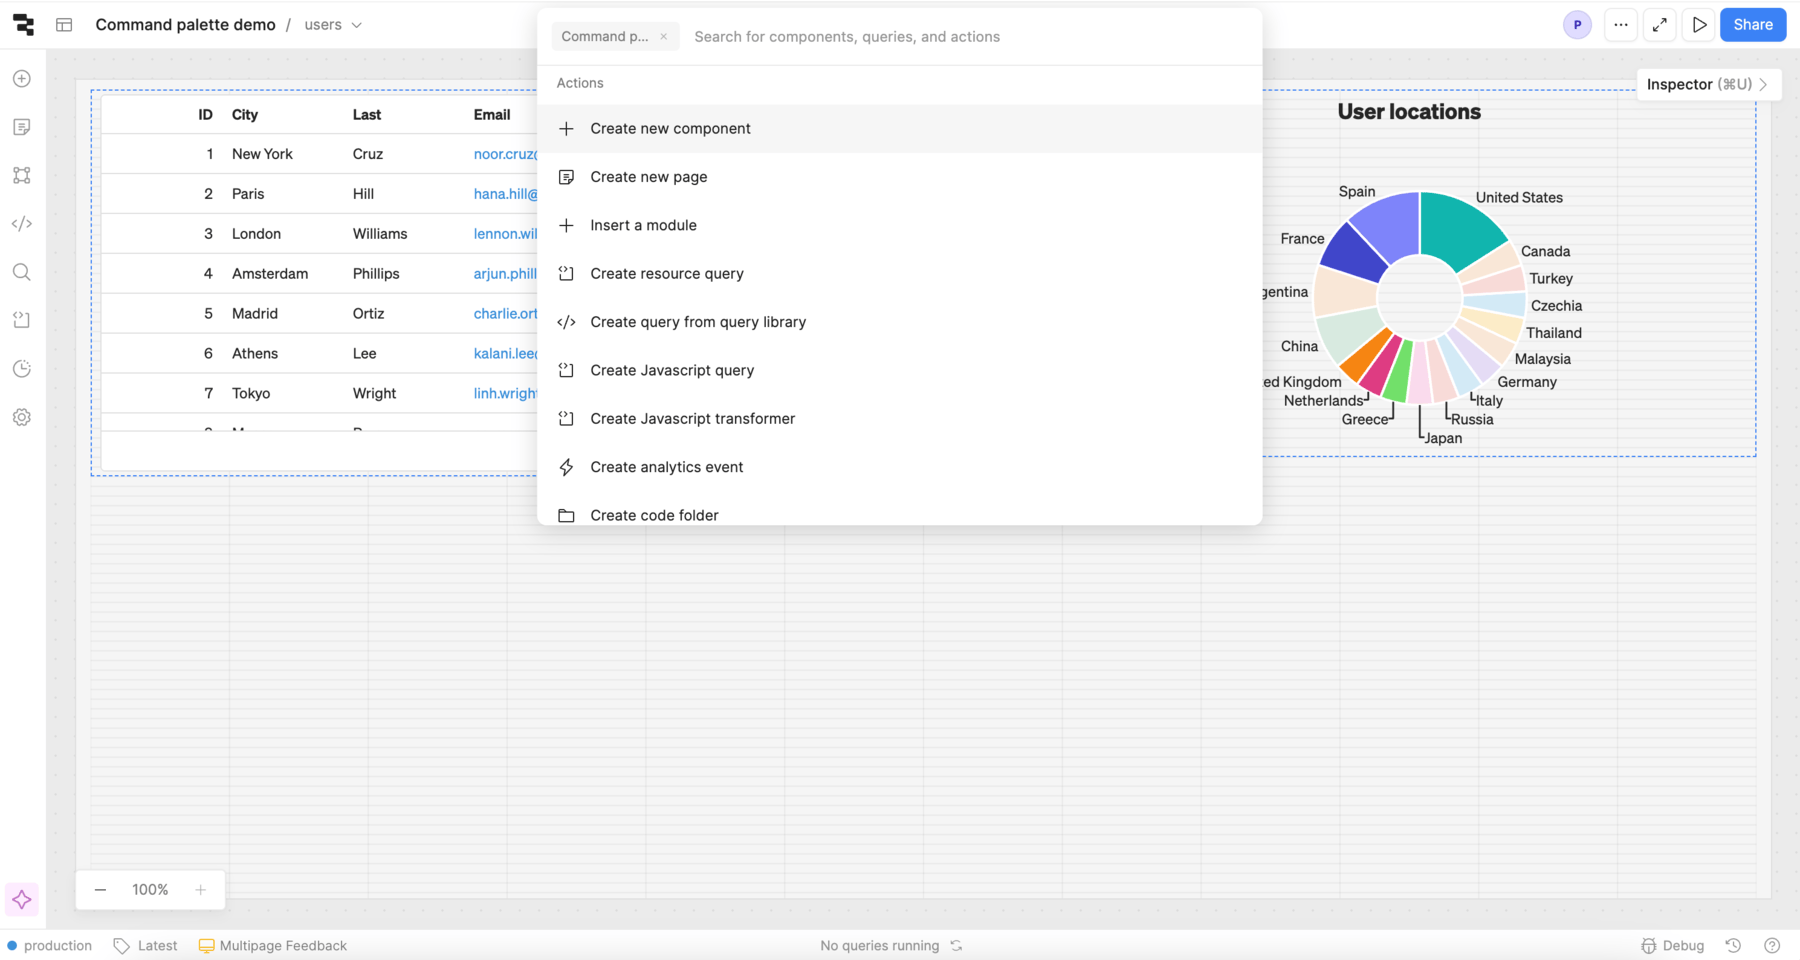Click the Latest tag in status bar
1800x960 pixels.
coord(145,946)
